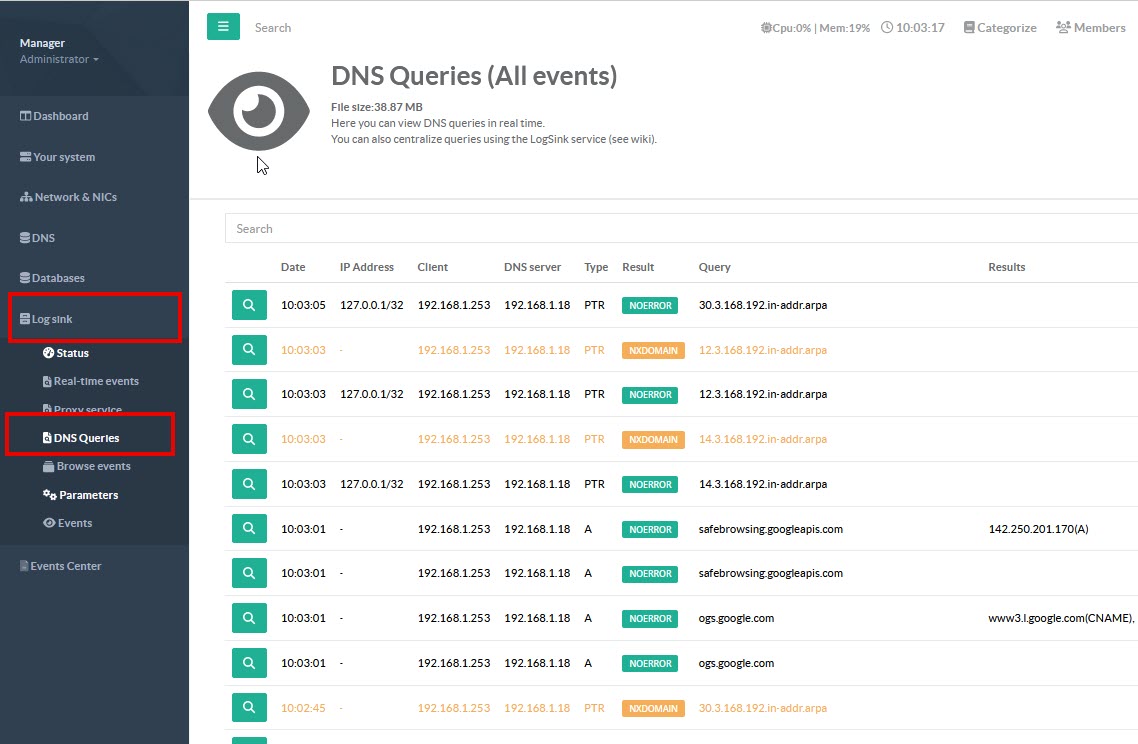This screenshot has width=1138, height=744.
Task: Select DNS Queries in the sidebar
Action: click(86, 438)
